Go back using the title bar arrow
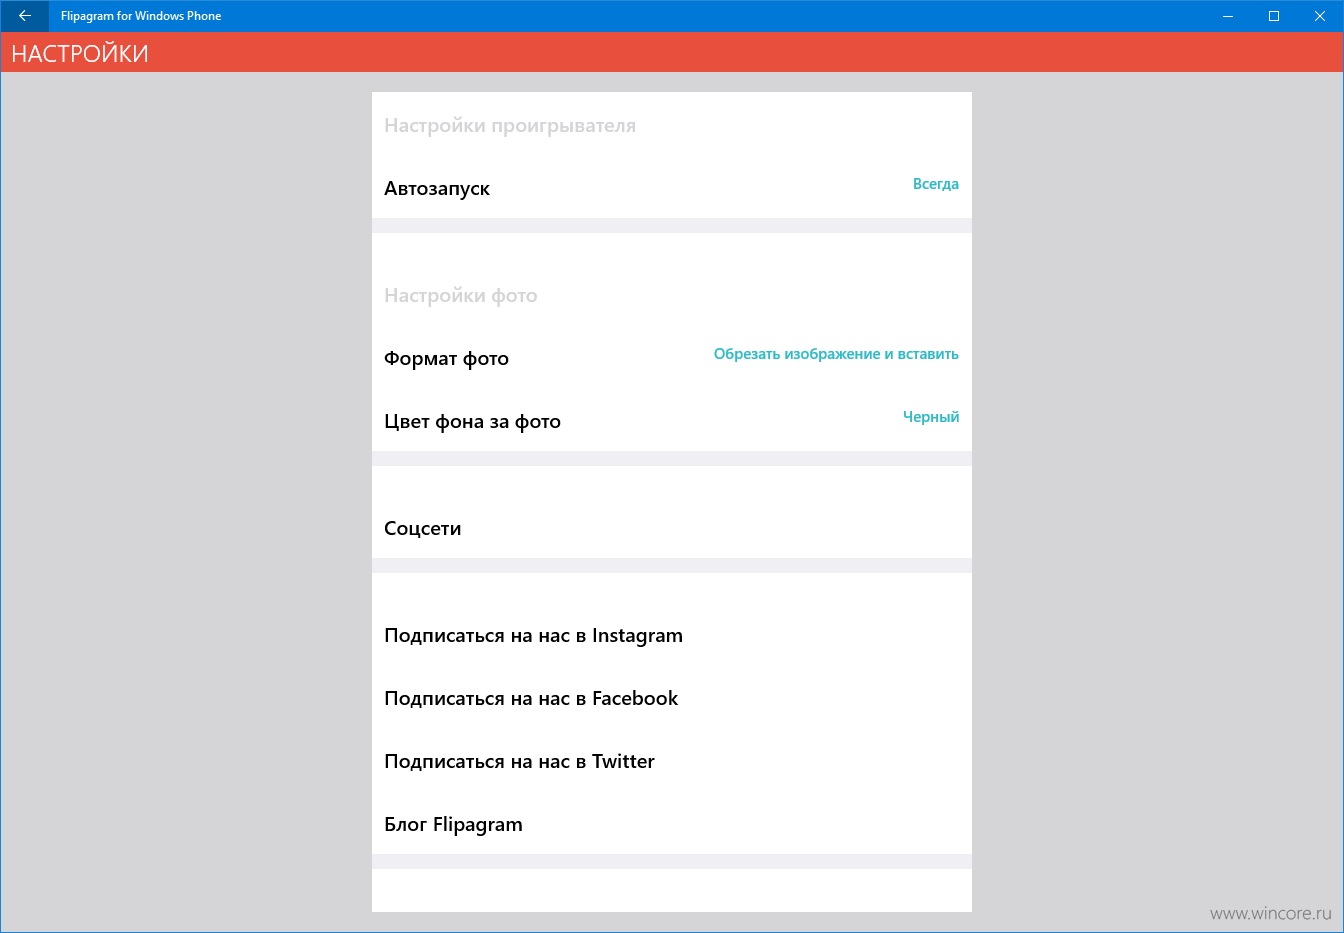Image resolution: width=1344 pixels, height=933 pixels. point(24,16)
